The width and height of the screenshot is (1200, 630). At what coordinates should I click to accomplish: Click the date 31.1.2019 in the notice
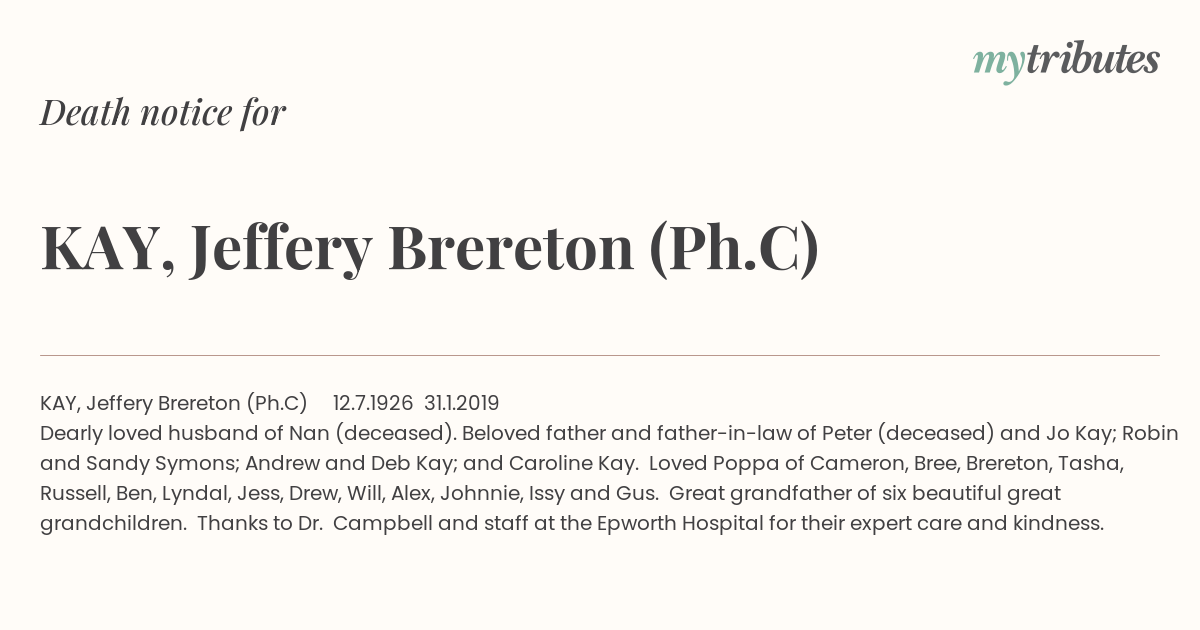click(x=462, y=403)
